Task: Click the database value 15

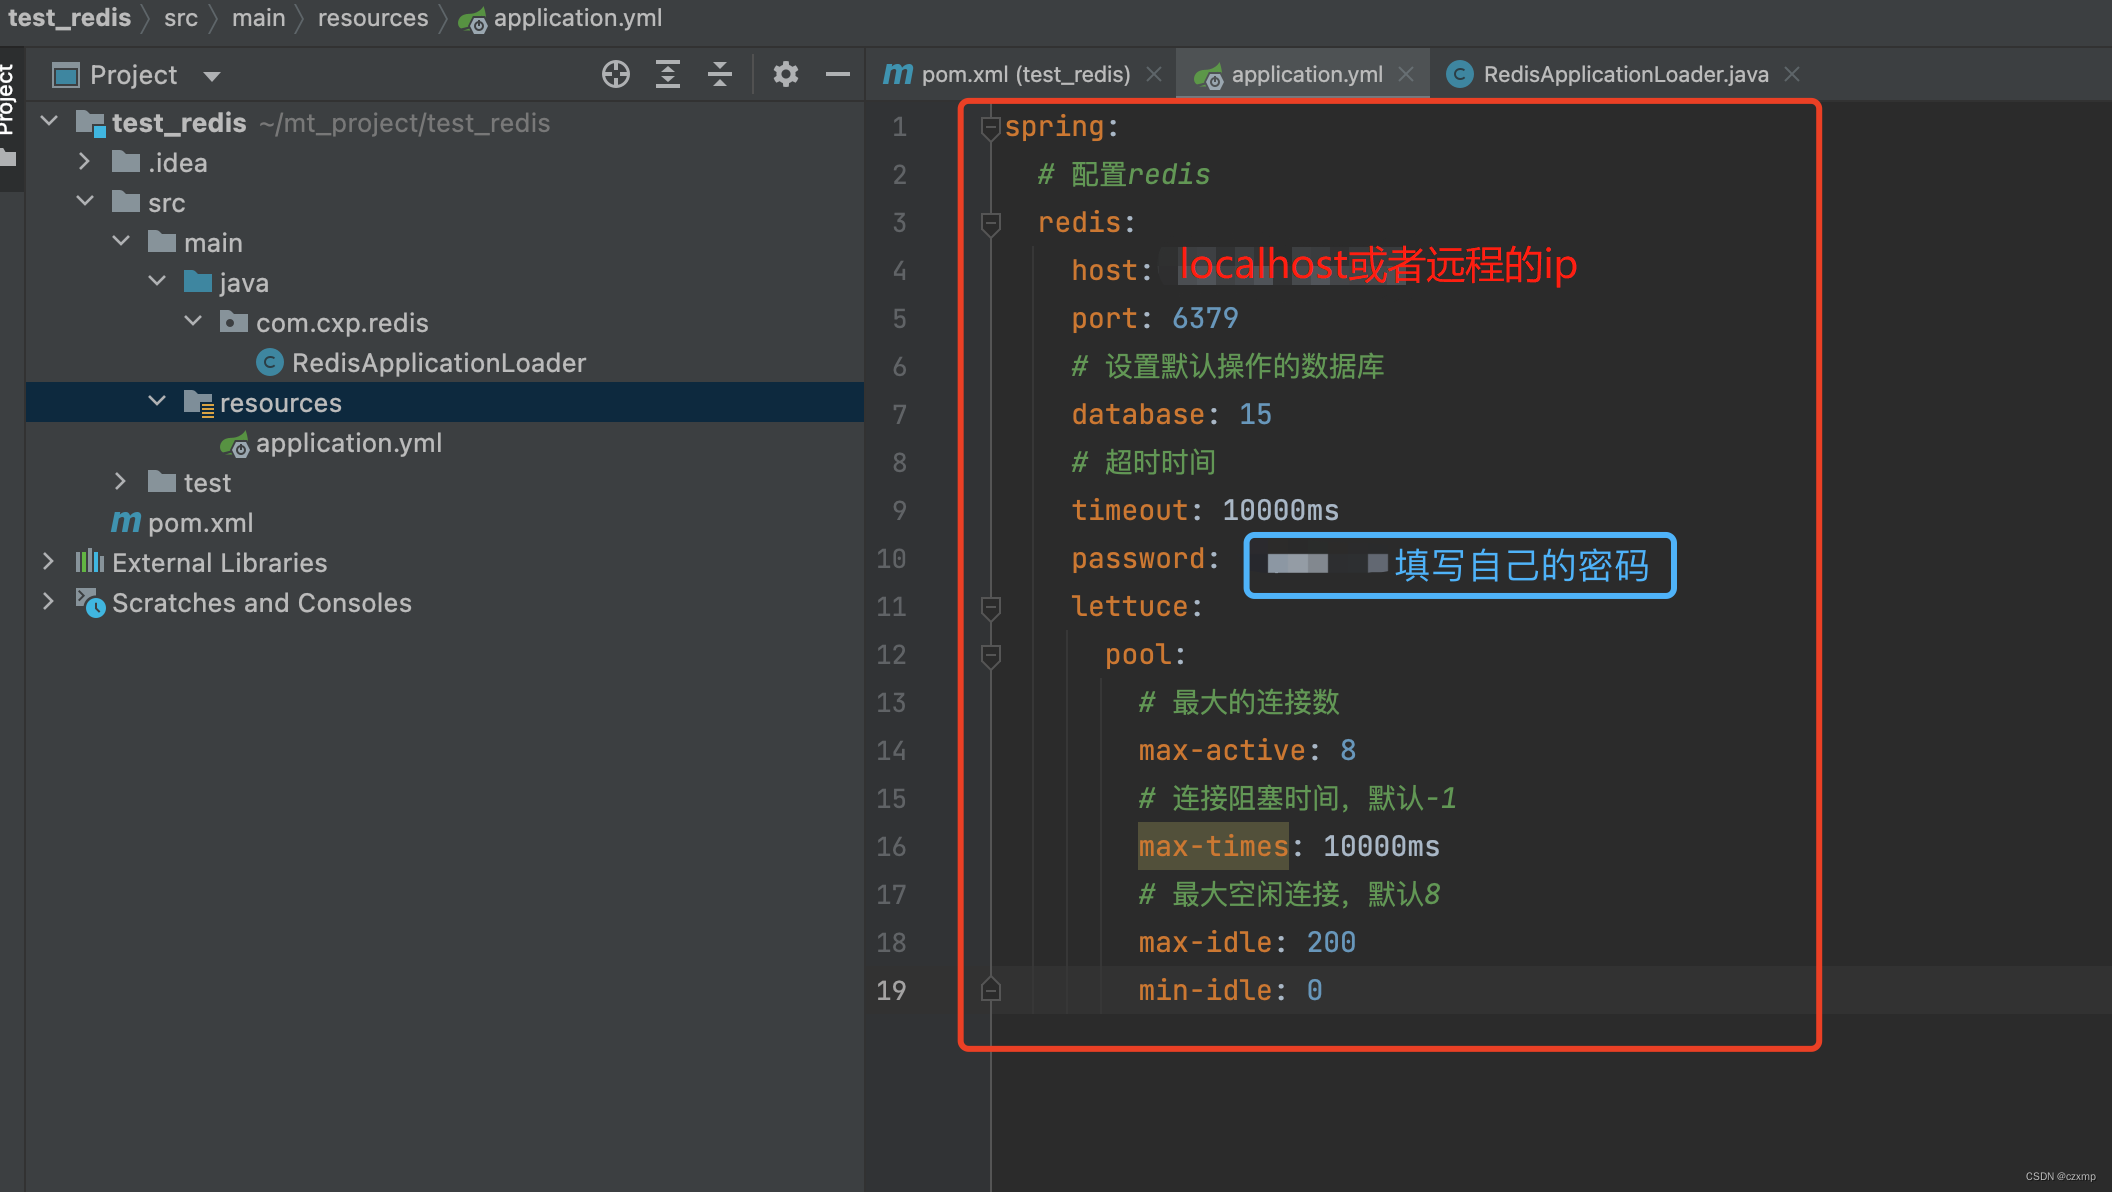Action: coord(1255,414)
